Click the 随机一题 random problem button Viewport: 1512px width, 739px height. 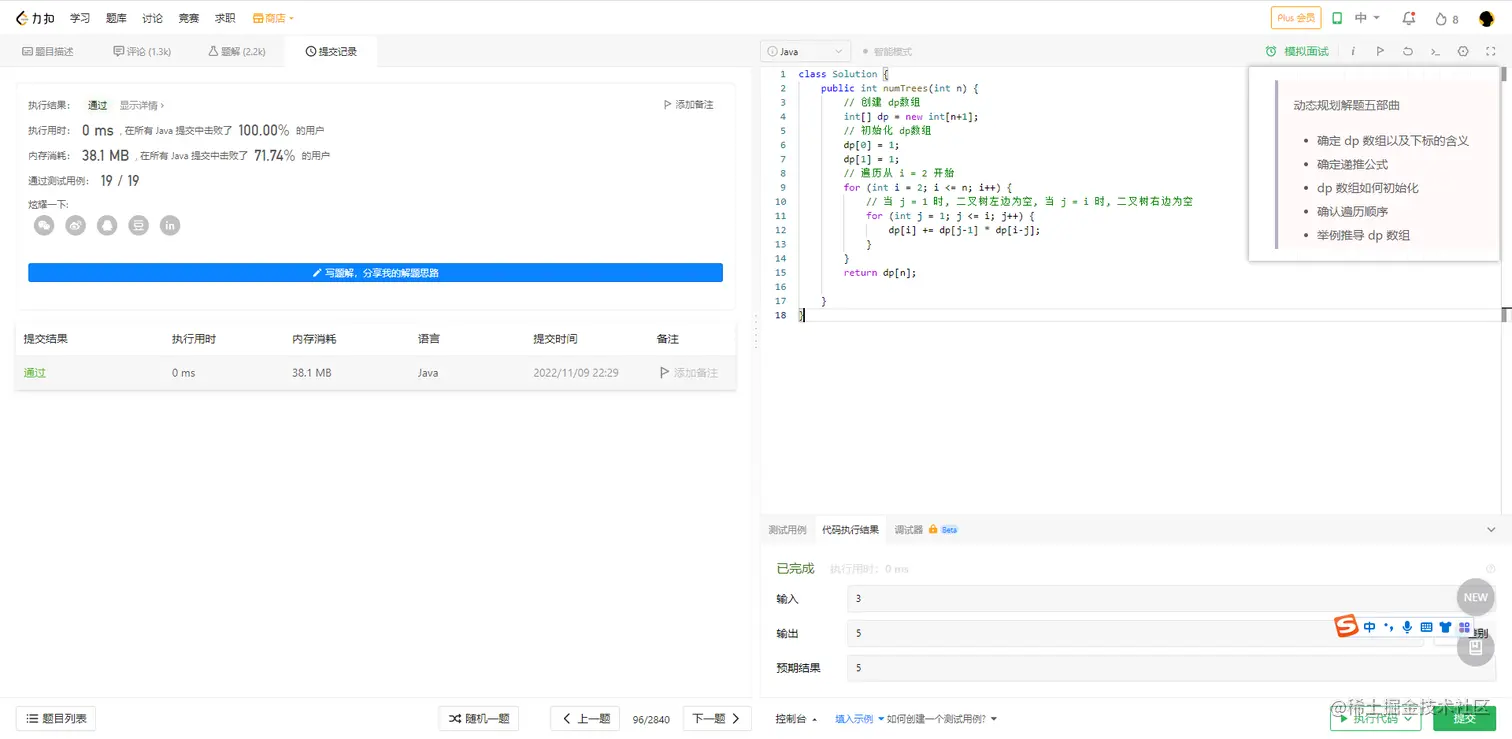pyautogui.click(x=479, y=718)
